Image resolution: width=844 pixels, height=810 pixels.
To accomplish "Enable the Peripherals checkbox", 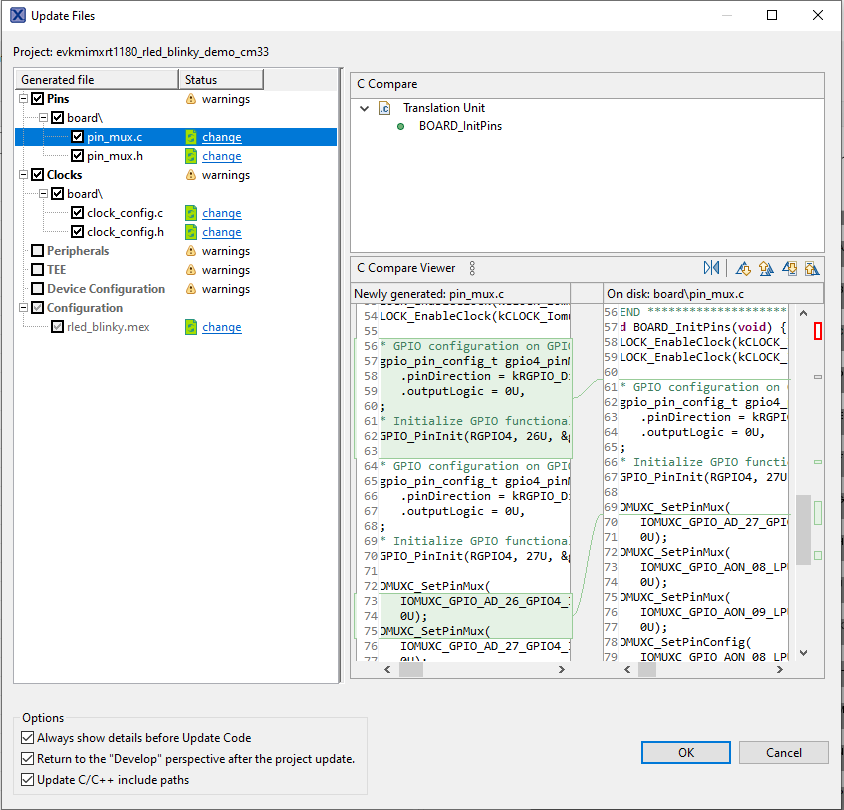I will pos(38,251).
